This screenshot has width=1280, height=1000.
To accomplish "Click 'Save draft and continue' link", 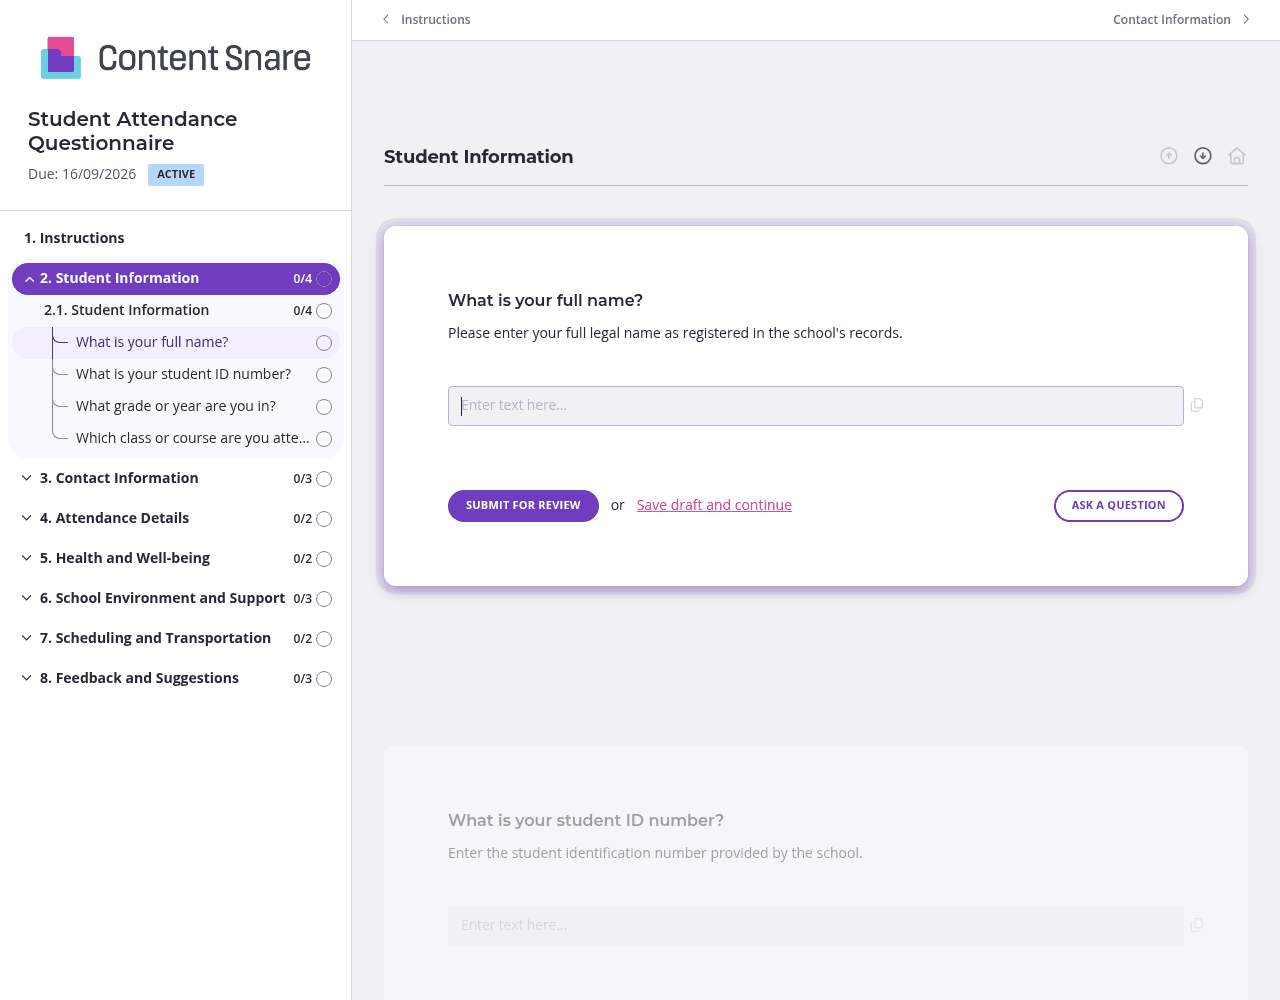I will pyautogui.click(x=714, y=505).
